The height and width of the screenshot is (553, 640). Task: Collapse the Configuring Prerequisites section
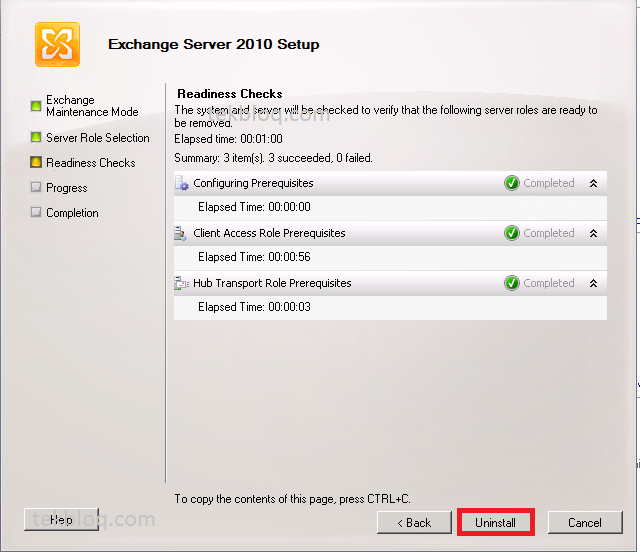(593, 183)
